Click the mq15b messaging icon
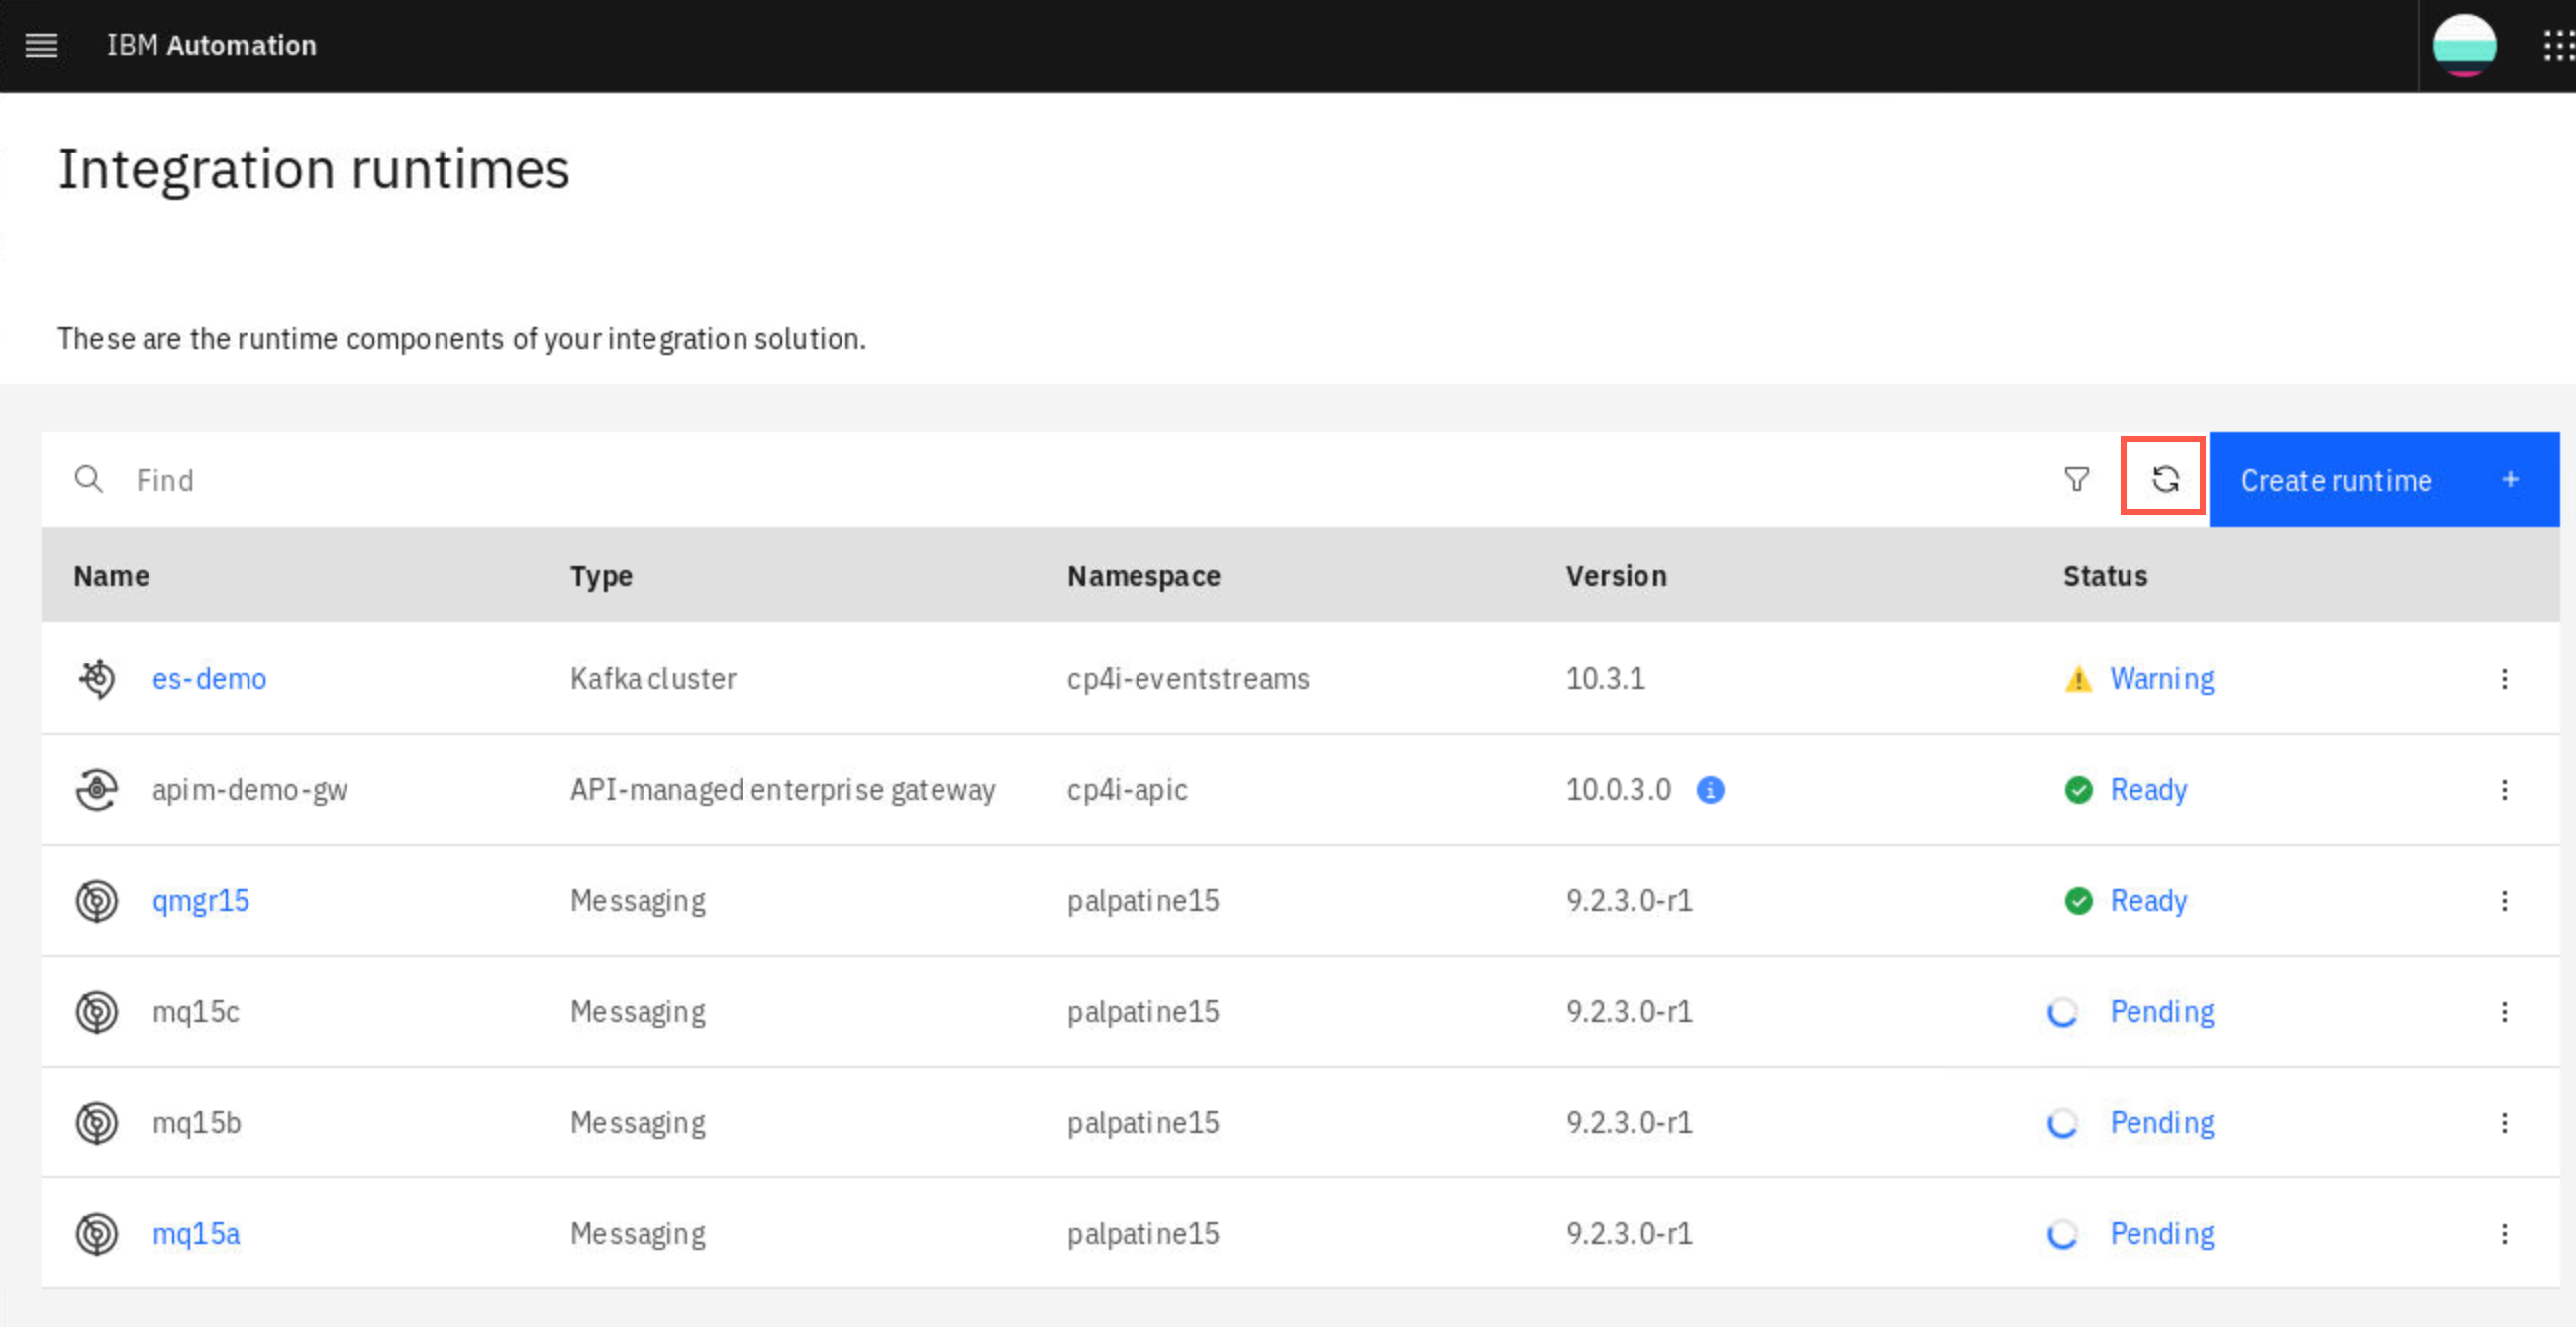Viewport: 2576px width, 1327px height. 97,1123
